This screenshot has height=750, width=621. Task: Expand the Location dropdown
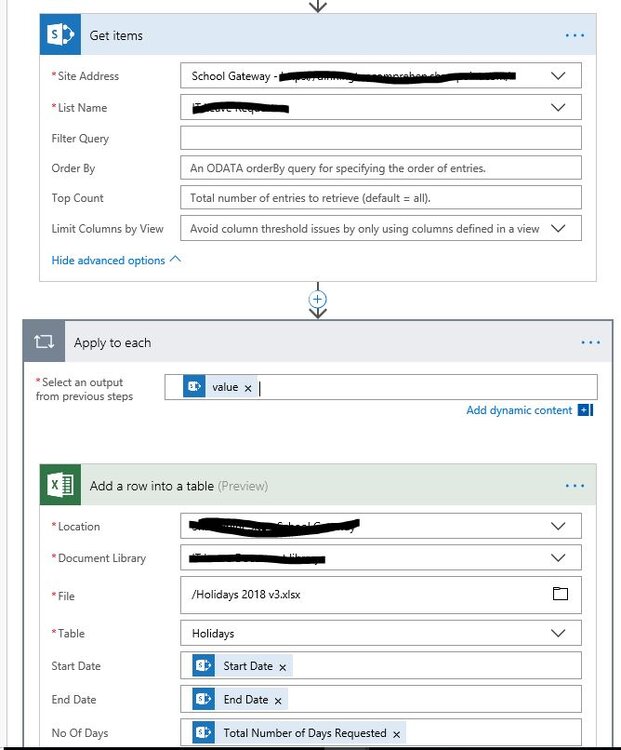point(558,526)
